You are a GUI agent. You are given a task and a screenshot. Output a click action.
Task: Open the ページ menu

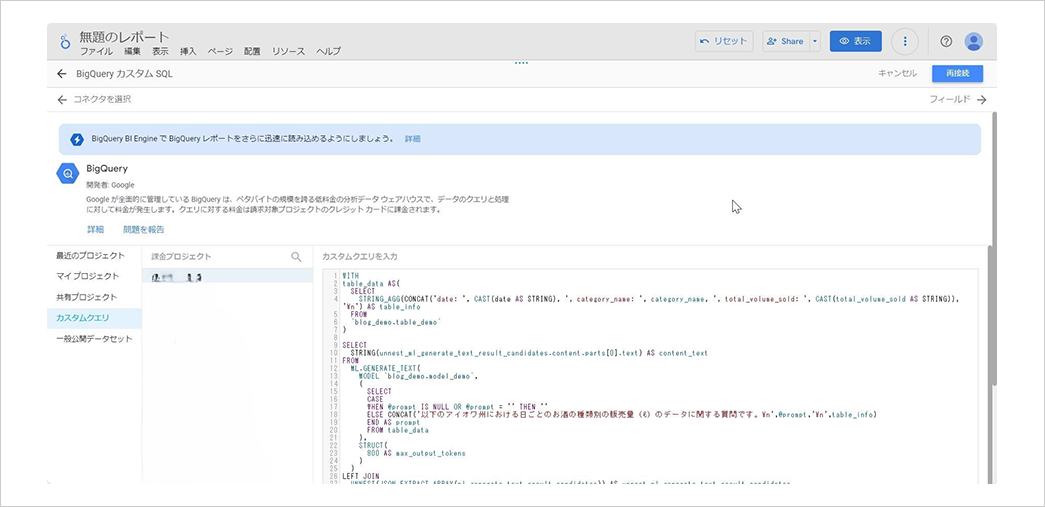click(x=220, y=51)
